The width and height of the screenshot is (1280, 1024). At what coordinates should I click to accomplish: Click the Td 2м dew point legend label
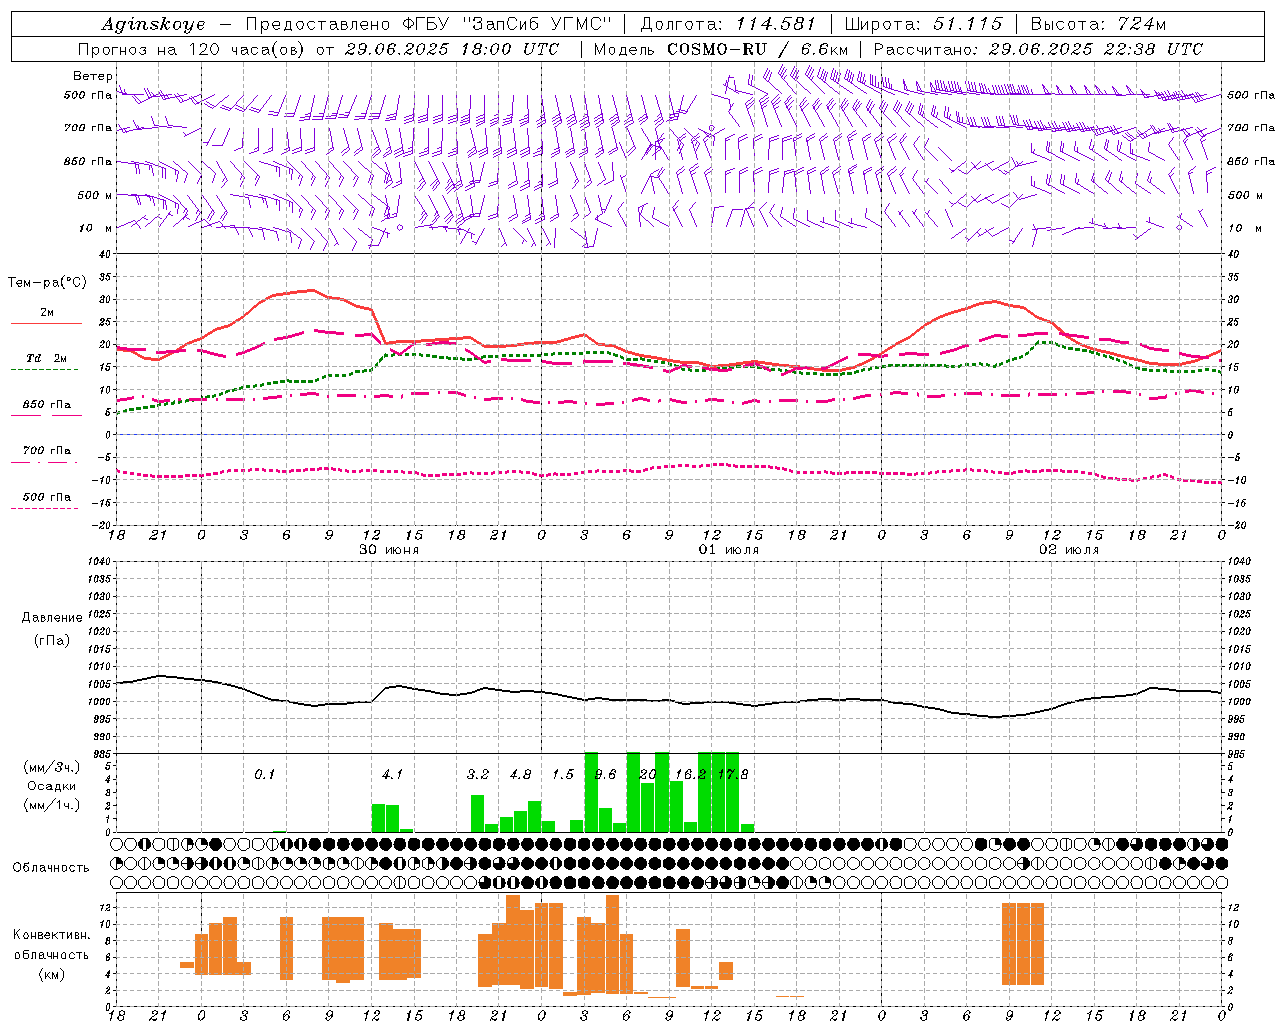pyautogui.click(x=47, y=358)
